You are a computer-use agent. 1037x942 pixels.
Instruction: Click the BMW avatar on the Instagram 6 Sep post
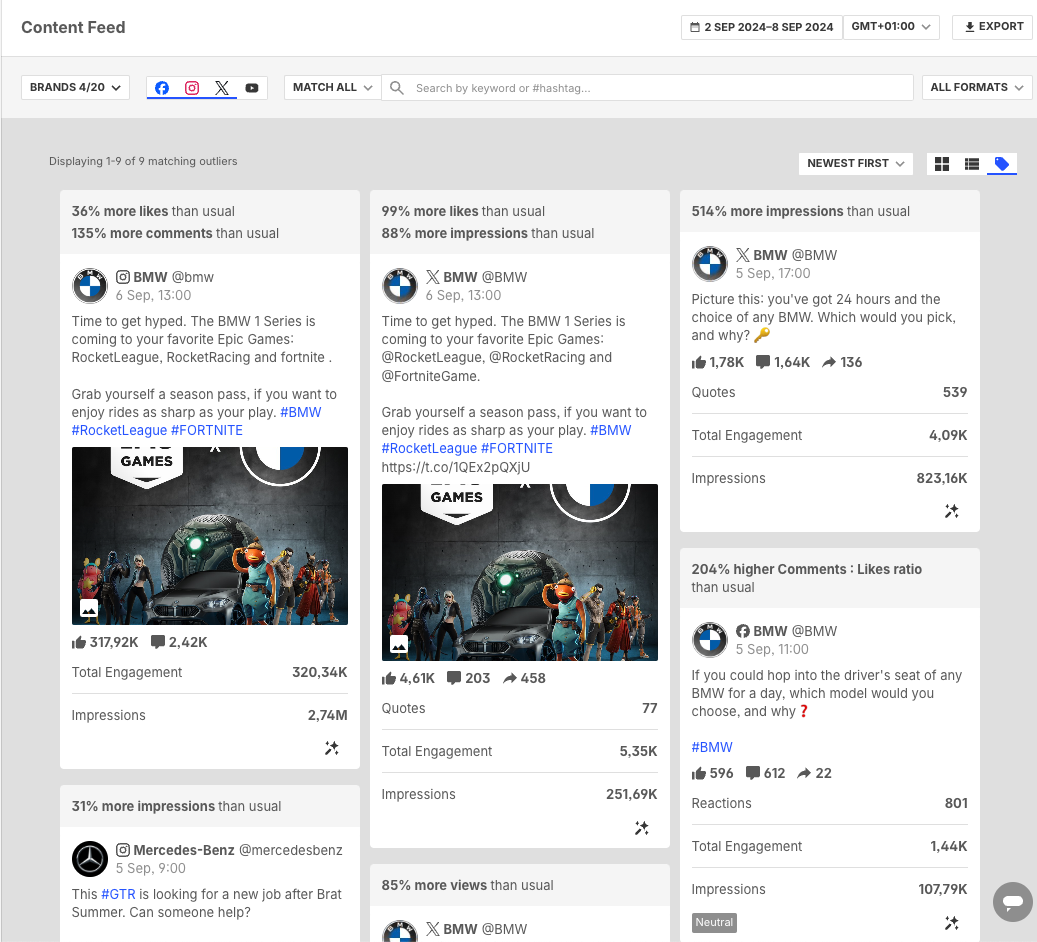90,286
